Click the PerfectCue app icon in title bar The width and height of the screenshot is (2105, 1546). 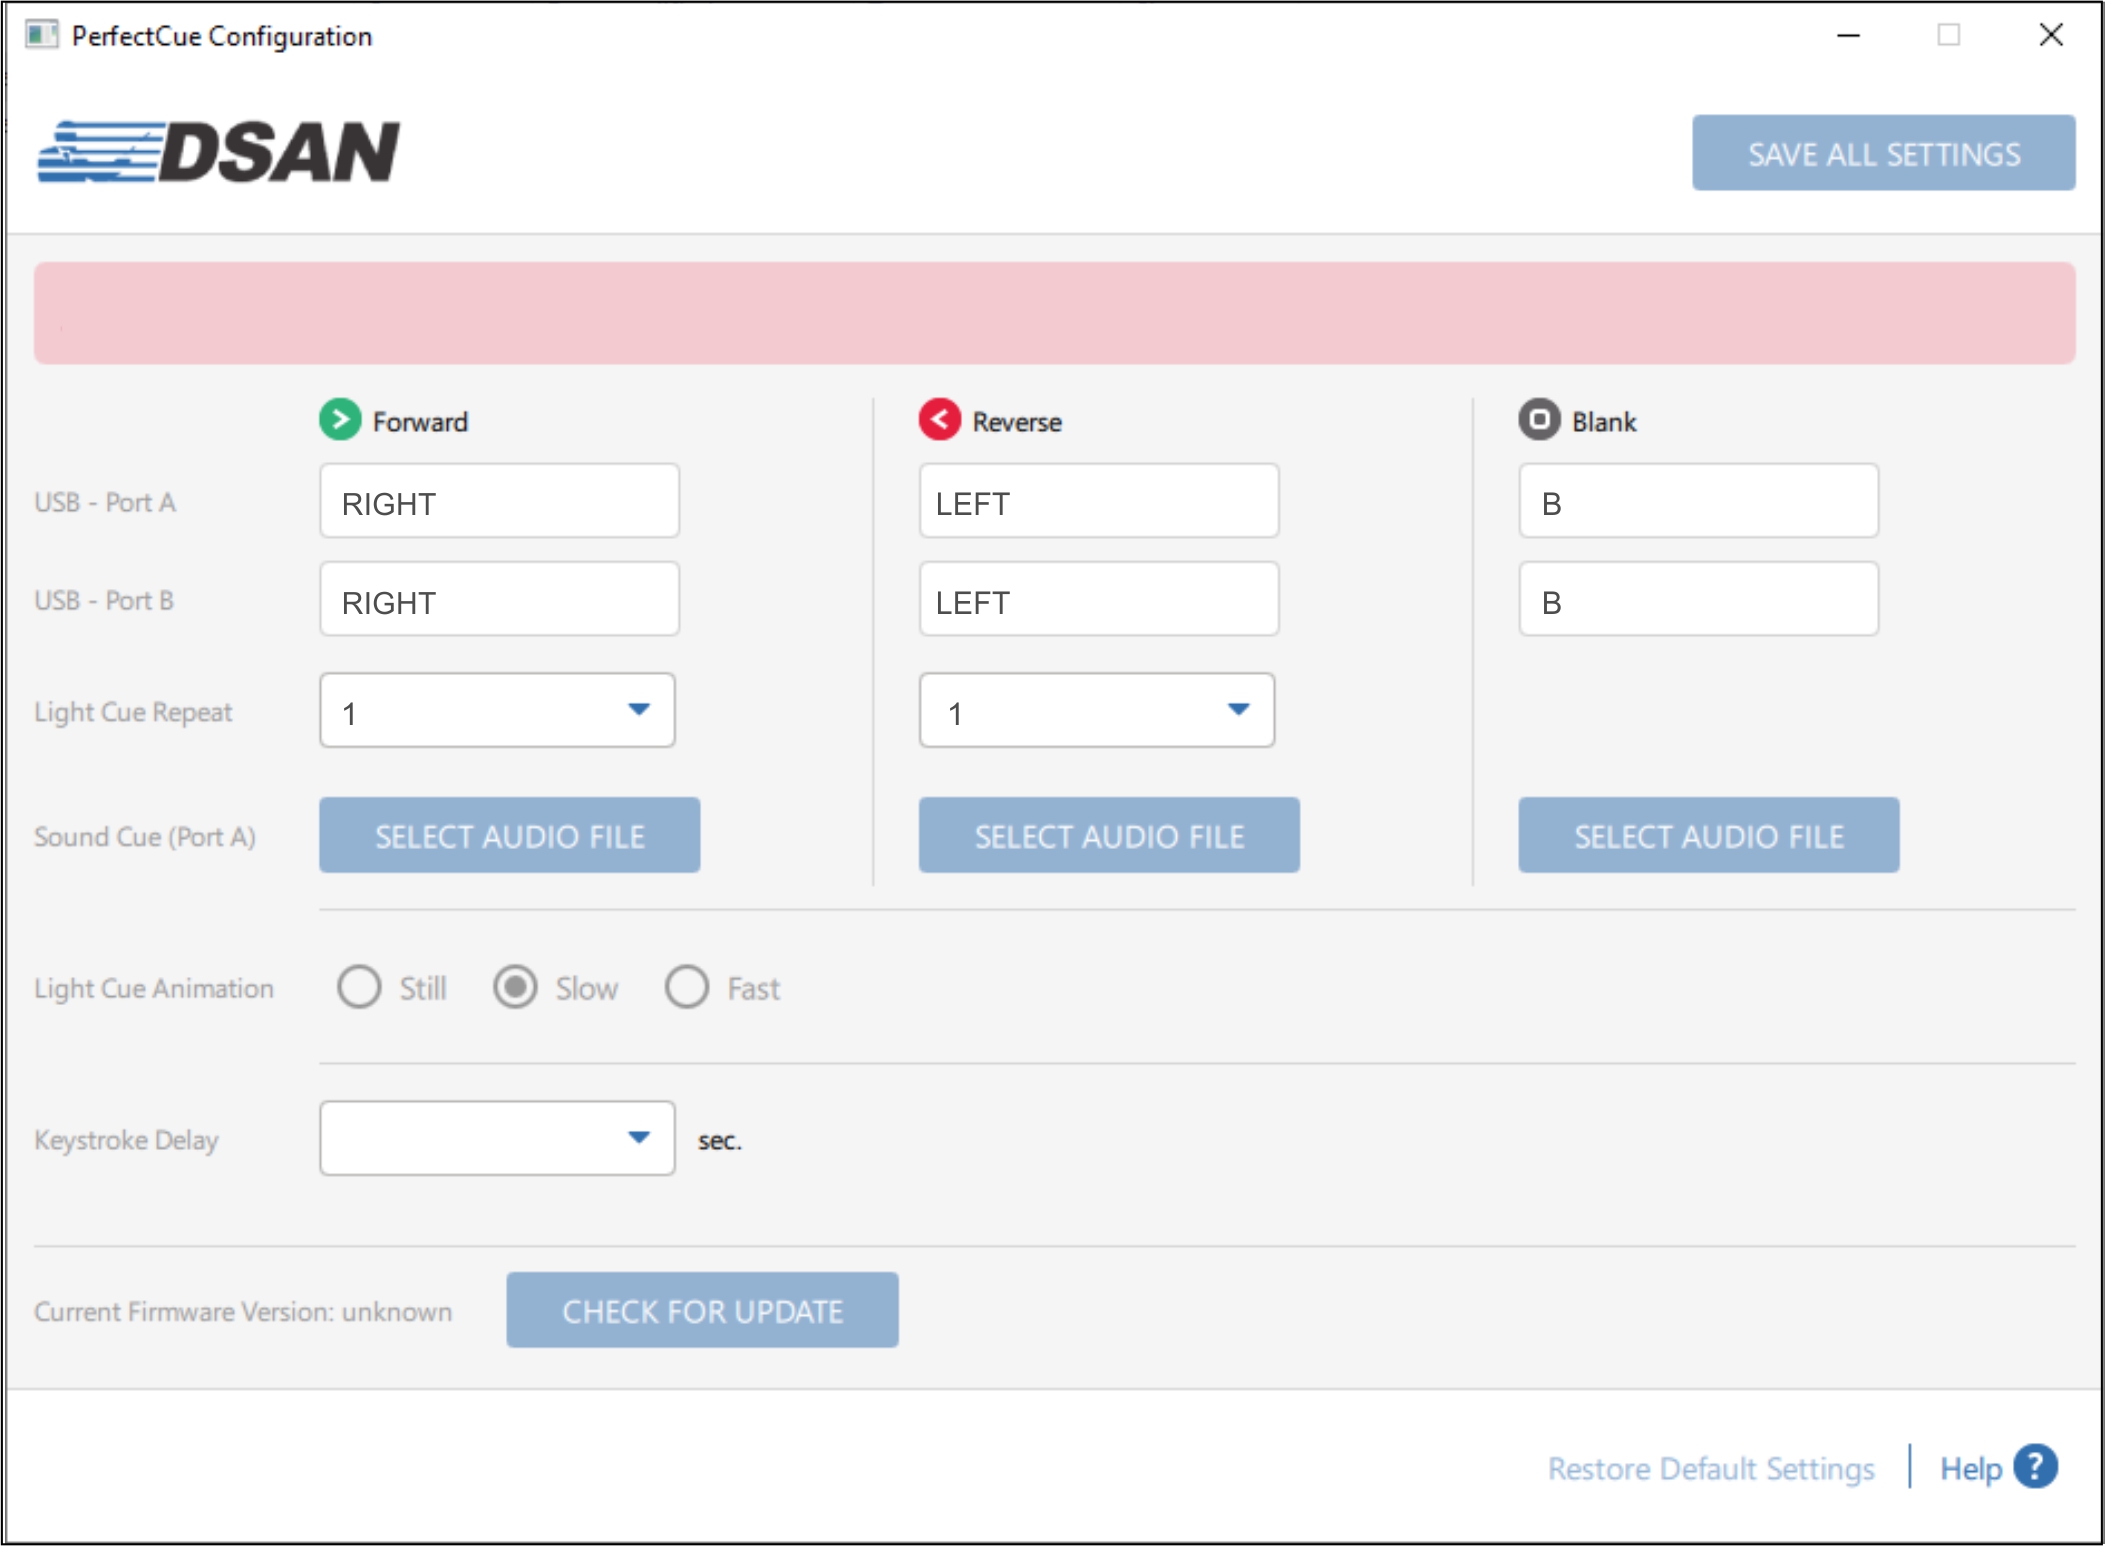click(x=41, y=35)
